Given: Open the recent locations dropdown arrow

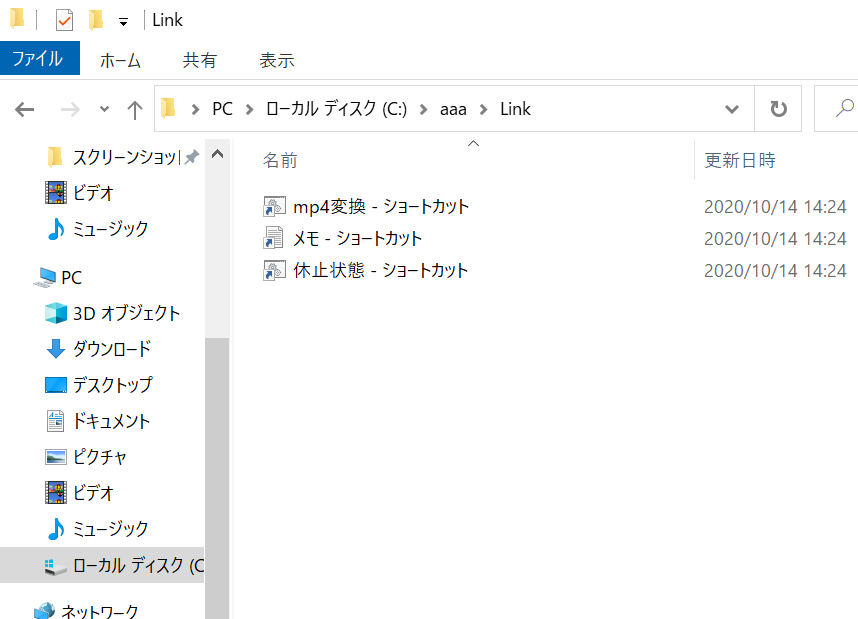Looking at the screenshot, I should point(105,109).
